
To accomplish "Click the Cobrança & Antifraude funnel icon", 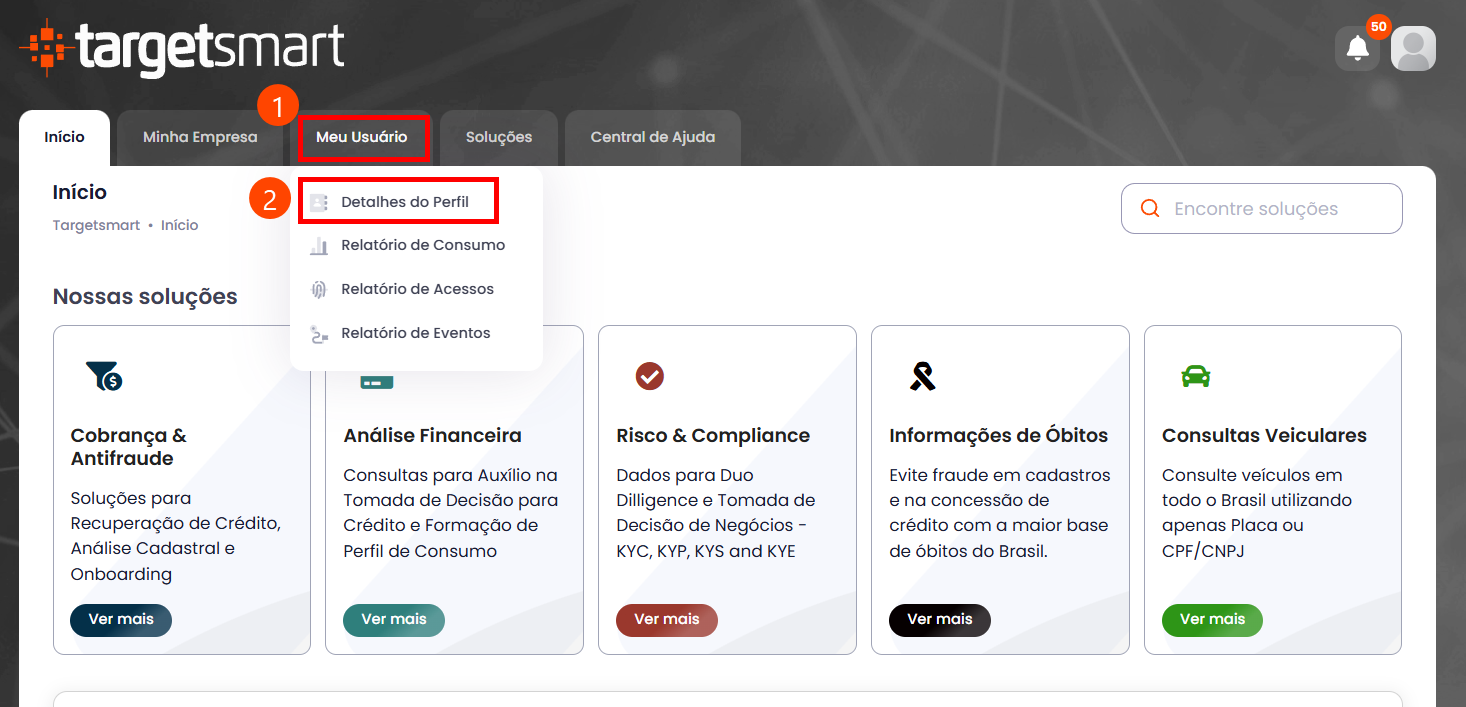I will click(103, 376).
